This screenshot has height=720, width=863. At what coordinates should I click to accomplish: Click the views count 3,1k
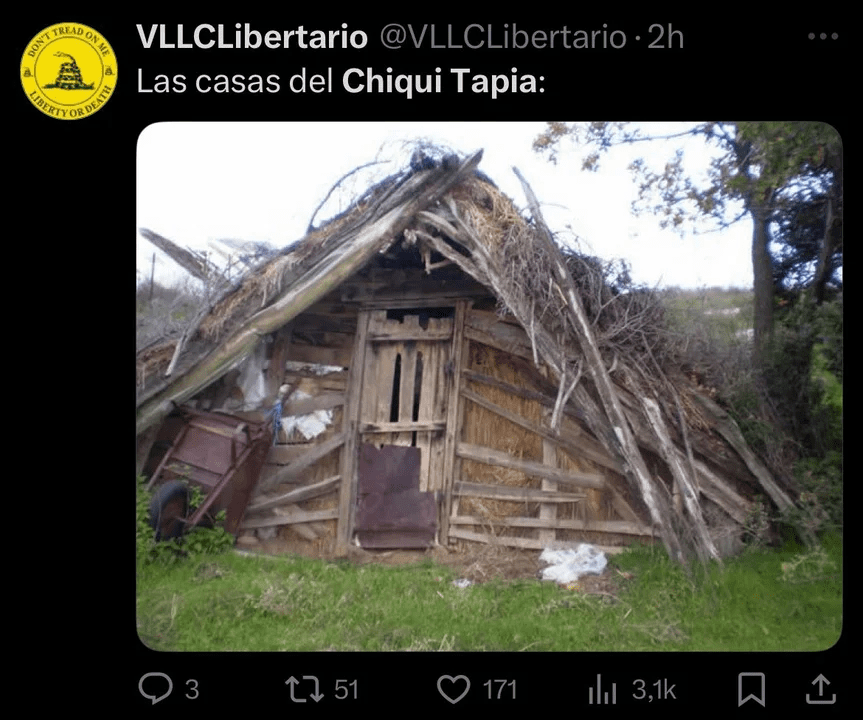pos(653,690)
